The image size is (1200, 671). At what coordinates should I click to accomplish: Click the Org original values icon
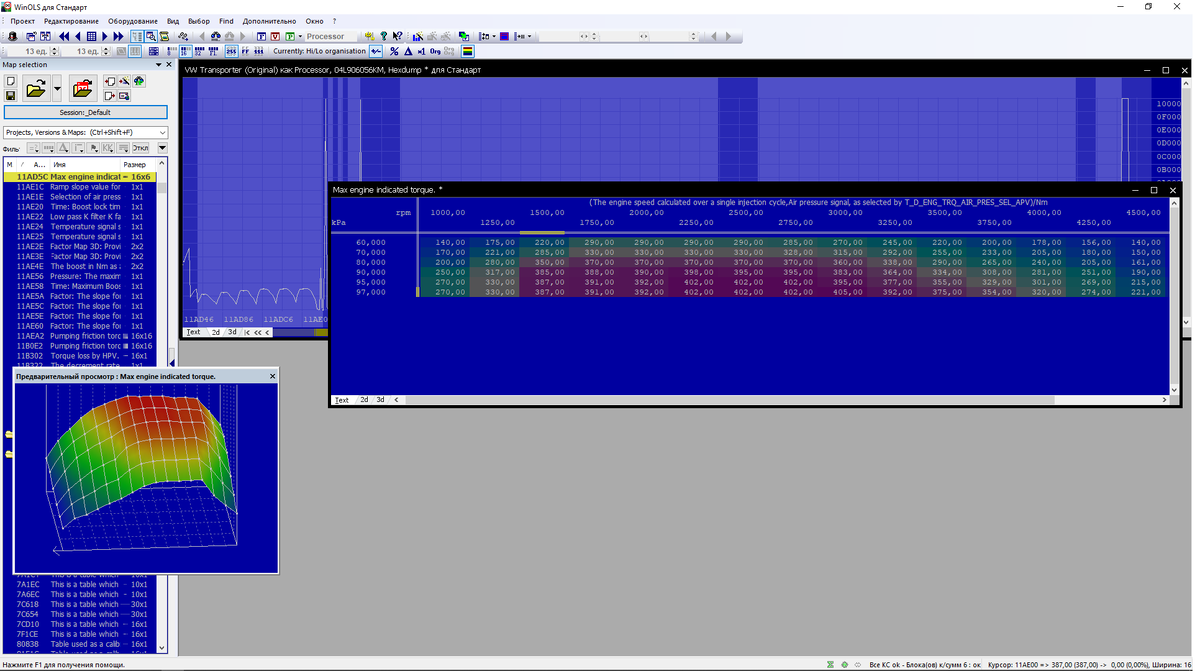(x=435, y=51)
